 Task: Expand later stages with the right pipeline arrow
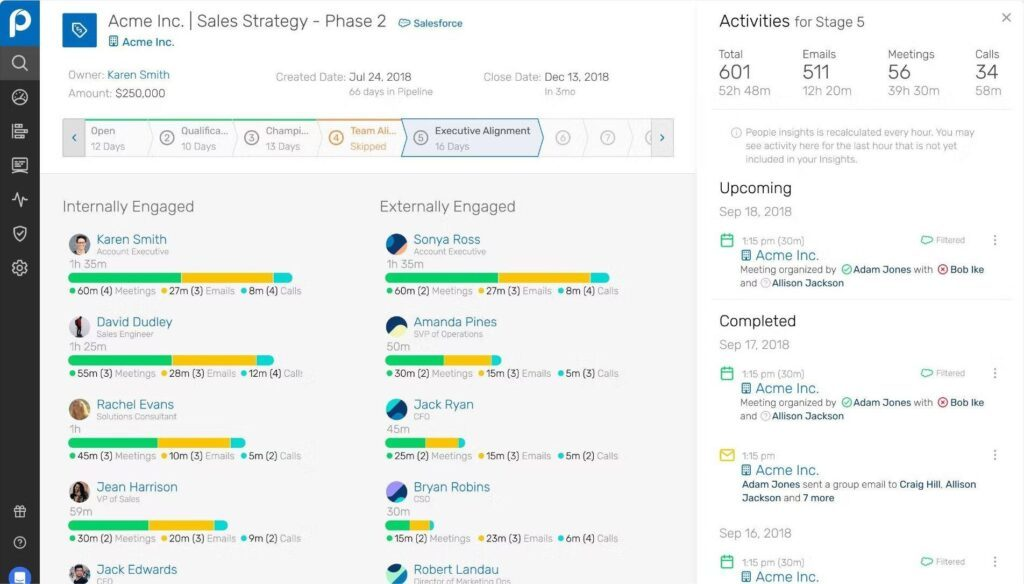(662, 138)
